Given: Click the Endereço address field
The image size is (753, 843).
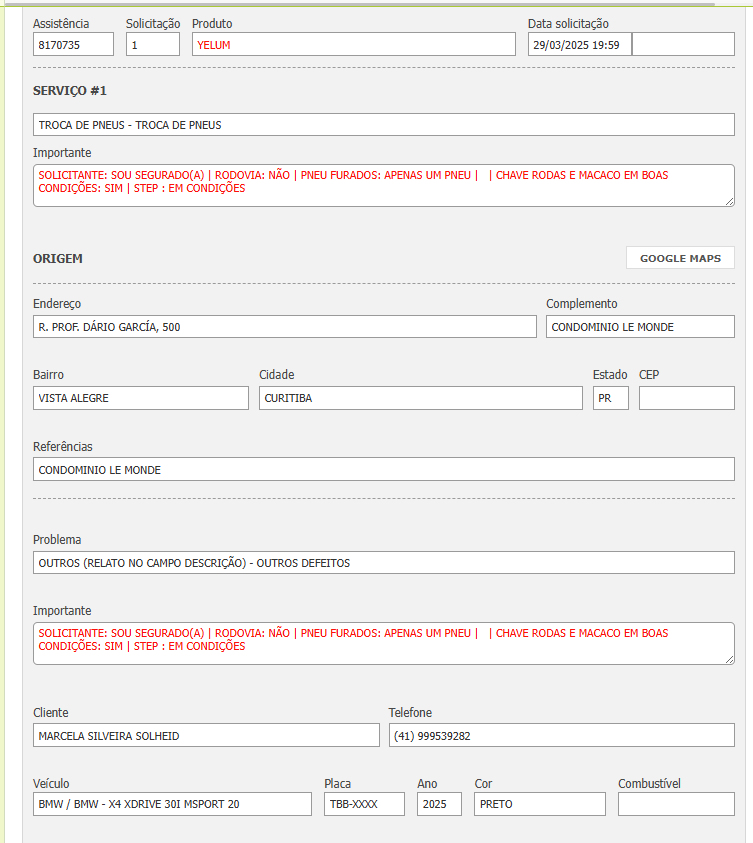Looking at the screenshot, I should pyautogui.click(x=284, y=327).
